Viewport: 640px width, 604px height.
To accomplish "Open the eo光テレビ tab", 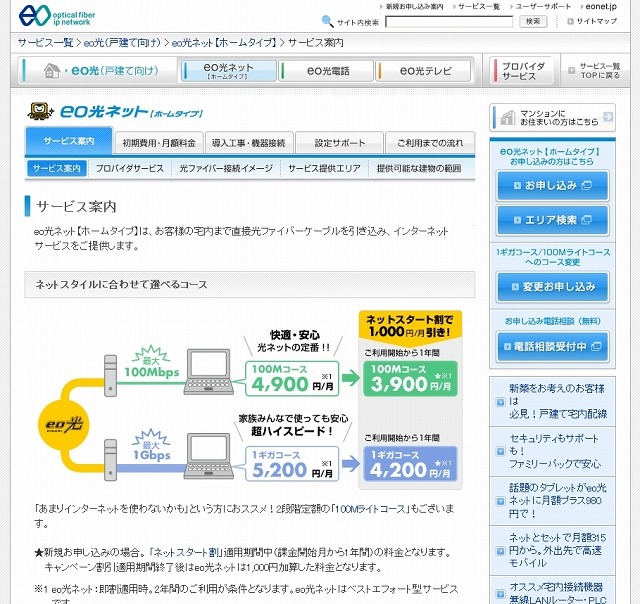I will 423,71.
